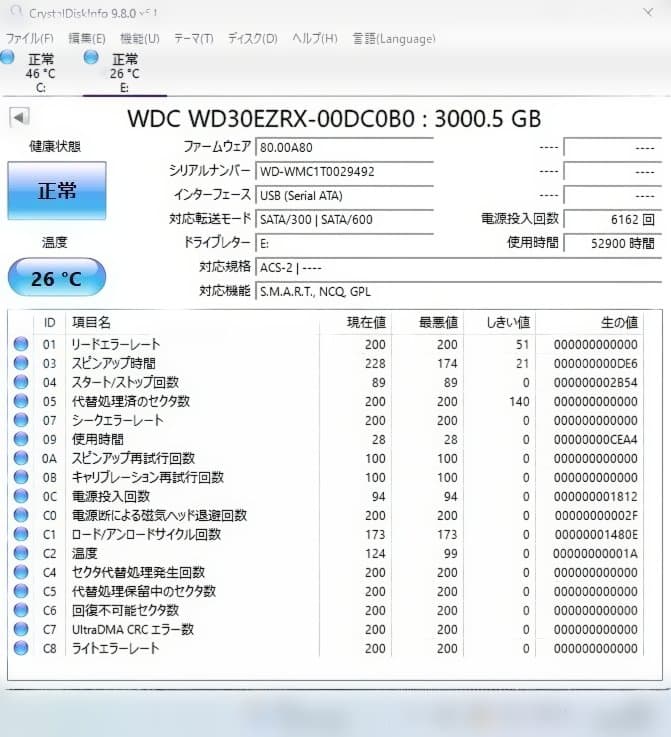
Task: Open the 機能(U) menu
Action: click(140, 38)
